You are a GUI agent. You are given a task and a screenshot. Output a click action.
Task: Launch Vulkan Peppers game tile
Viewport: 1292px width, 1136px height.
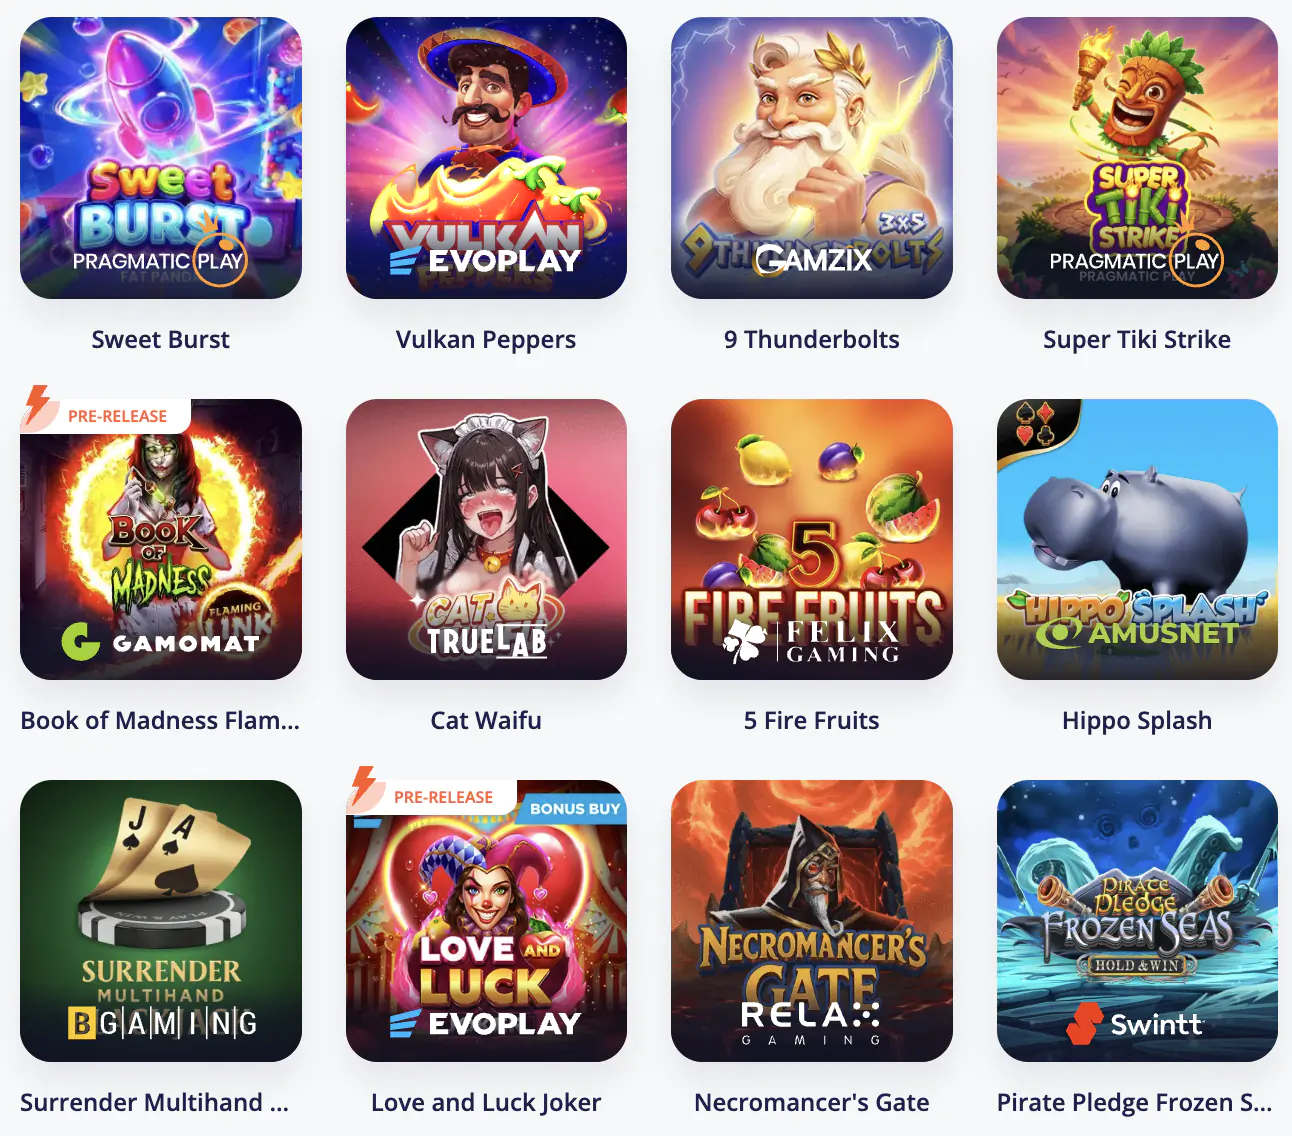(x=486, y=158)
